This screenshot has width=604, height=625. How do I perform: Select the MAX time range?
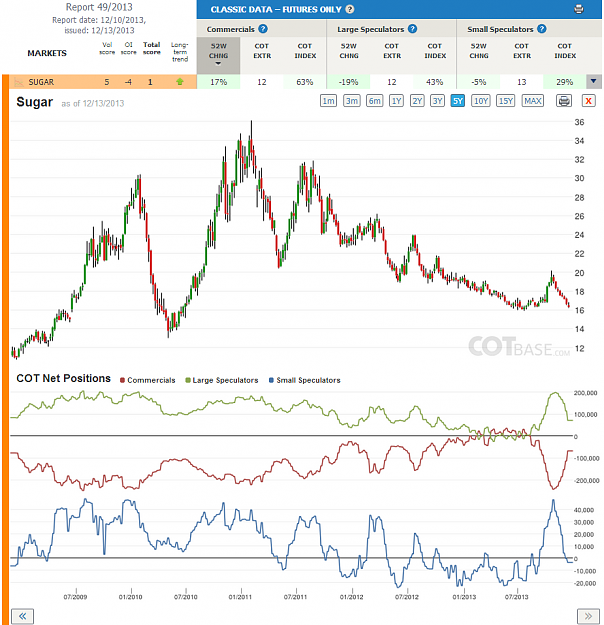[533, 101]
